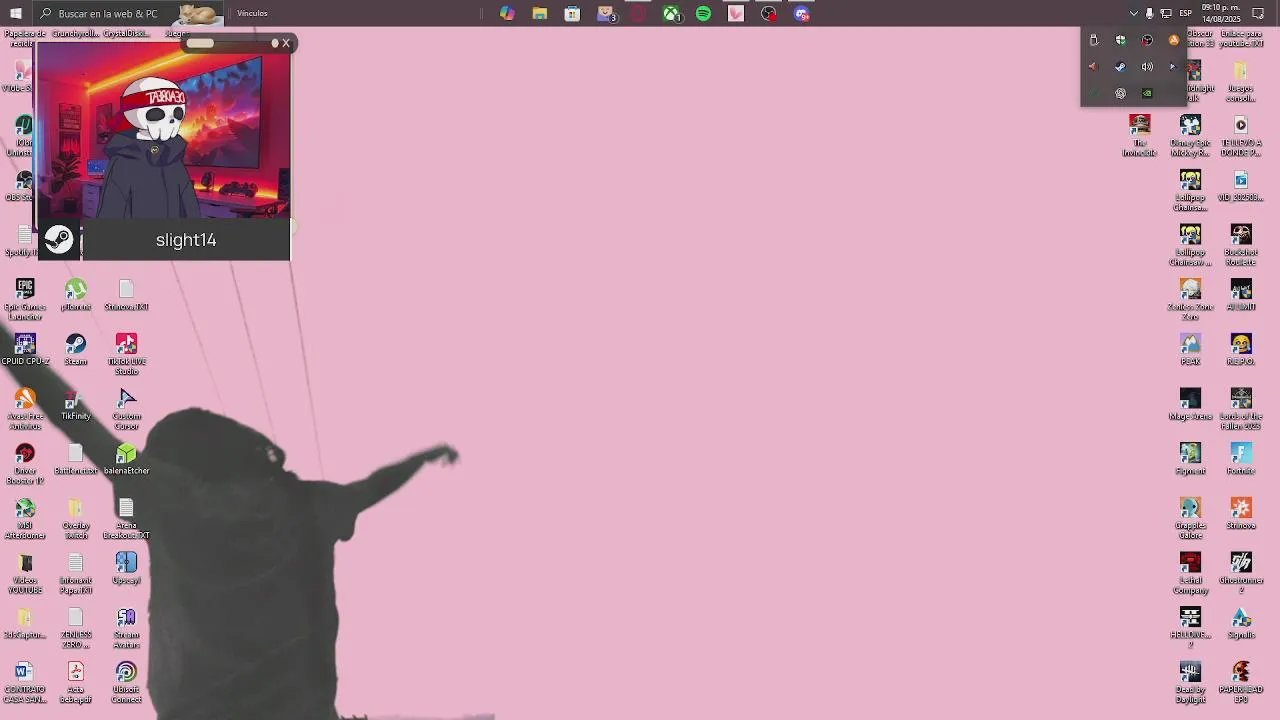Open TikTok LIVE Studio shortcut
Screen dimensions: 1280x720
[x=126, y=355]
